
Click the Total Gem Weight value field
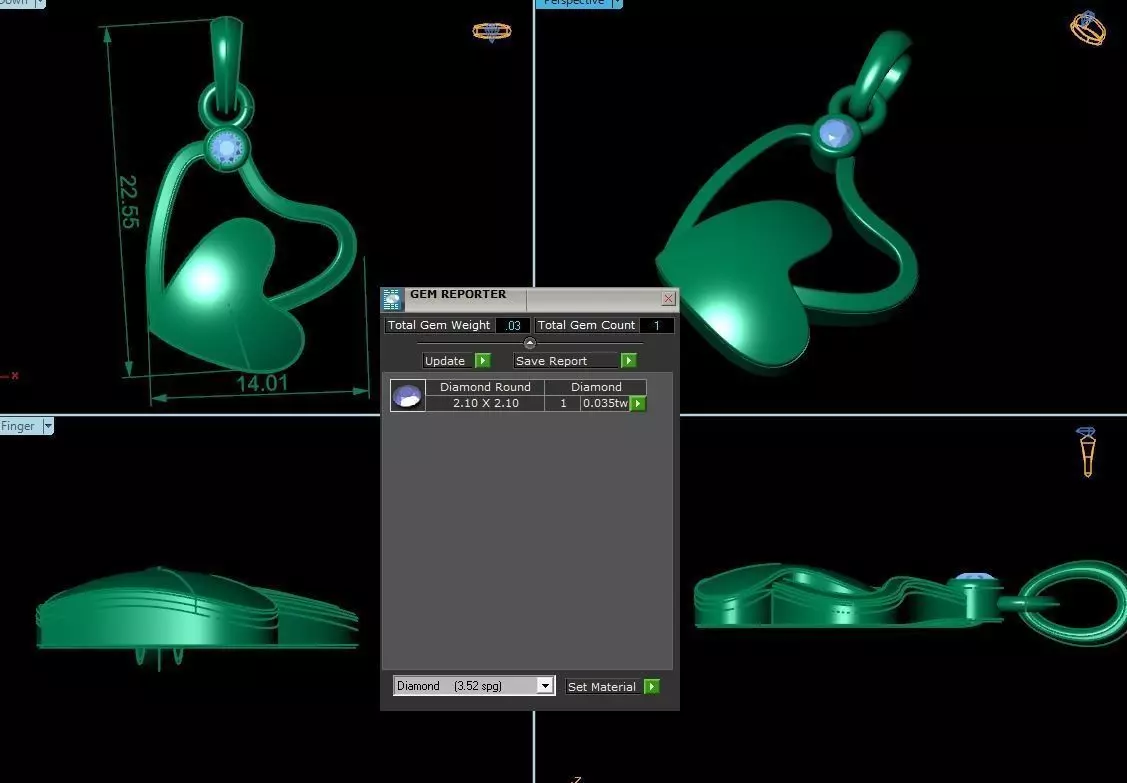point(513,326)
